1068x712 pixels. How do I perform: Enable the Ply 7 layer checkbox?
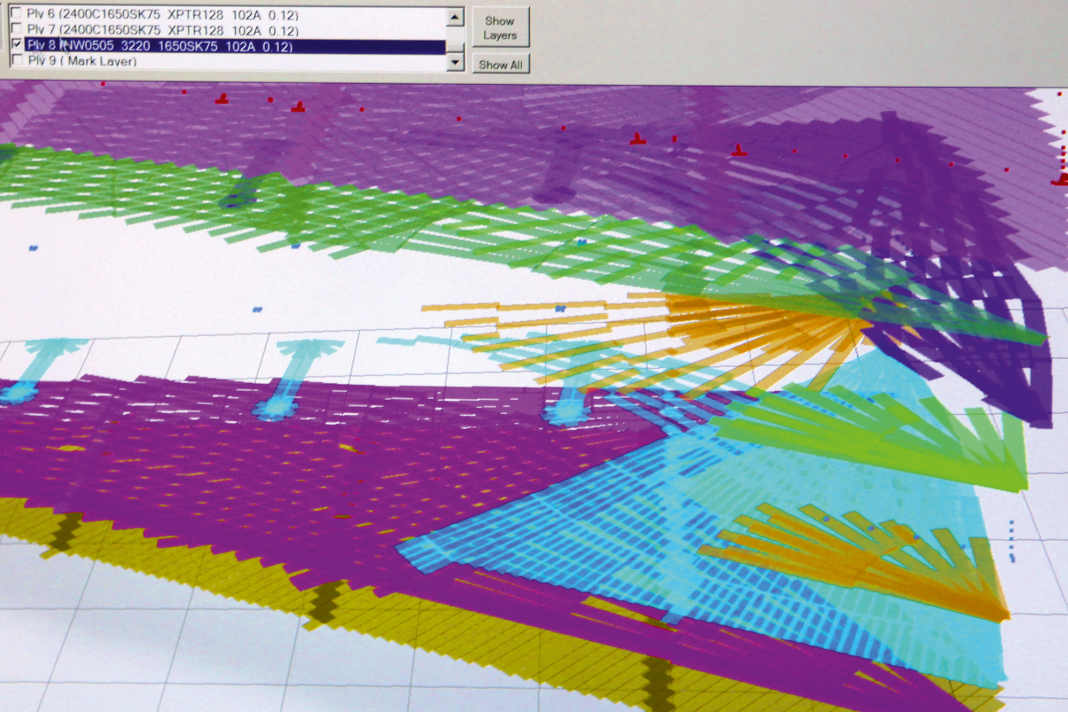pyautogui.click(x=15, y=30)
